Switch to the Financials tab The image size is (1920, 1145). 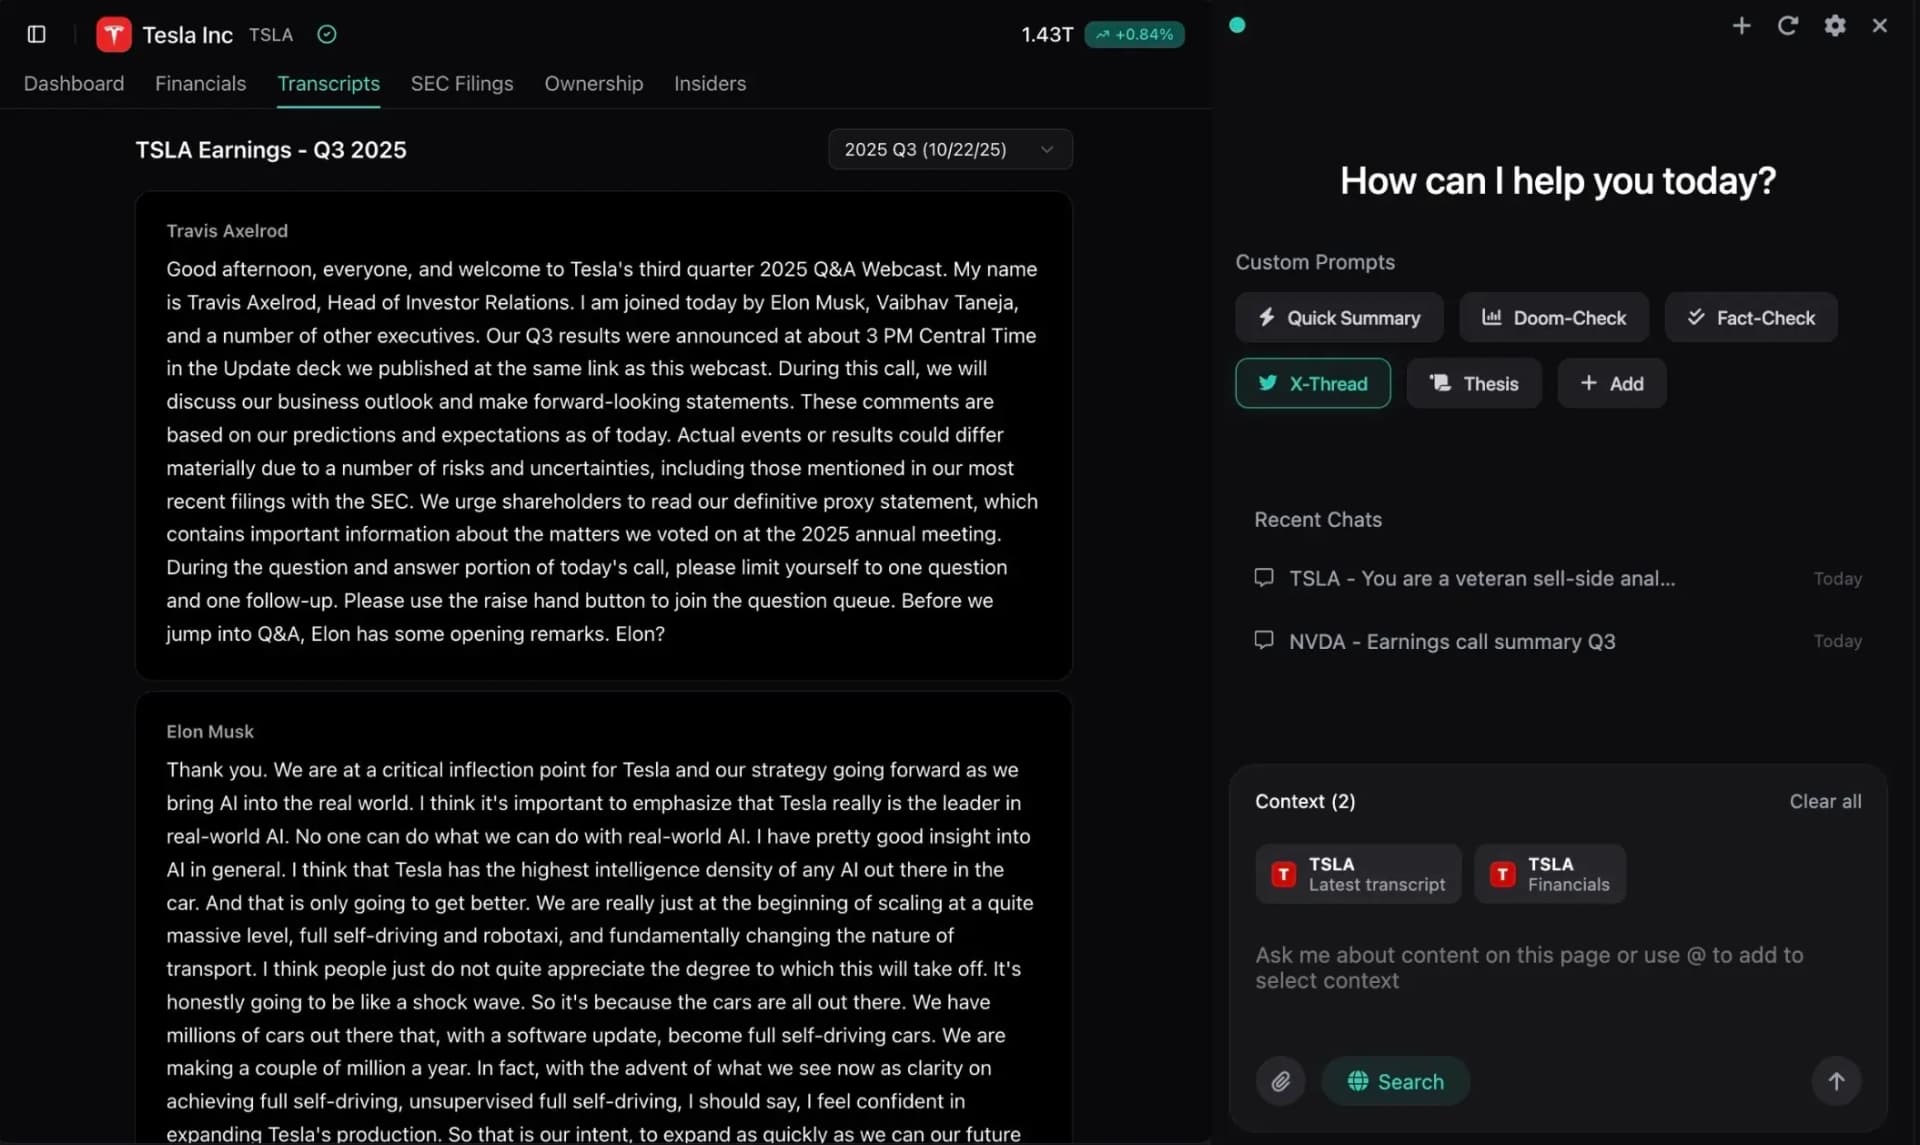(x=199, y=84)
